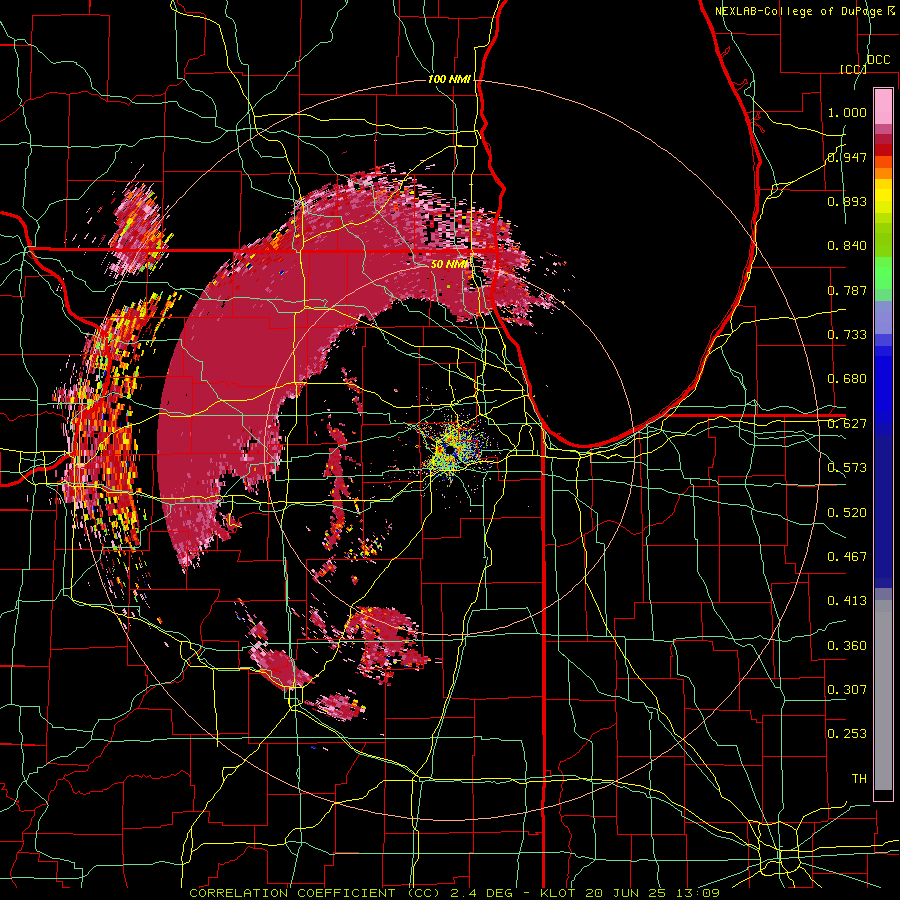Click the radar site center inside the 50 NMI ring
This screenshot has width=900, height=900.
coord(451,449)
